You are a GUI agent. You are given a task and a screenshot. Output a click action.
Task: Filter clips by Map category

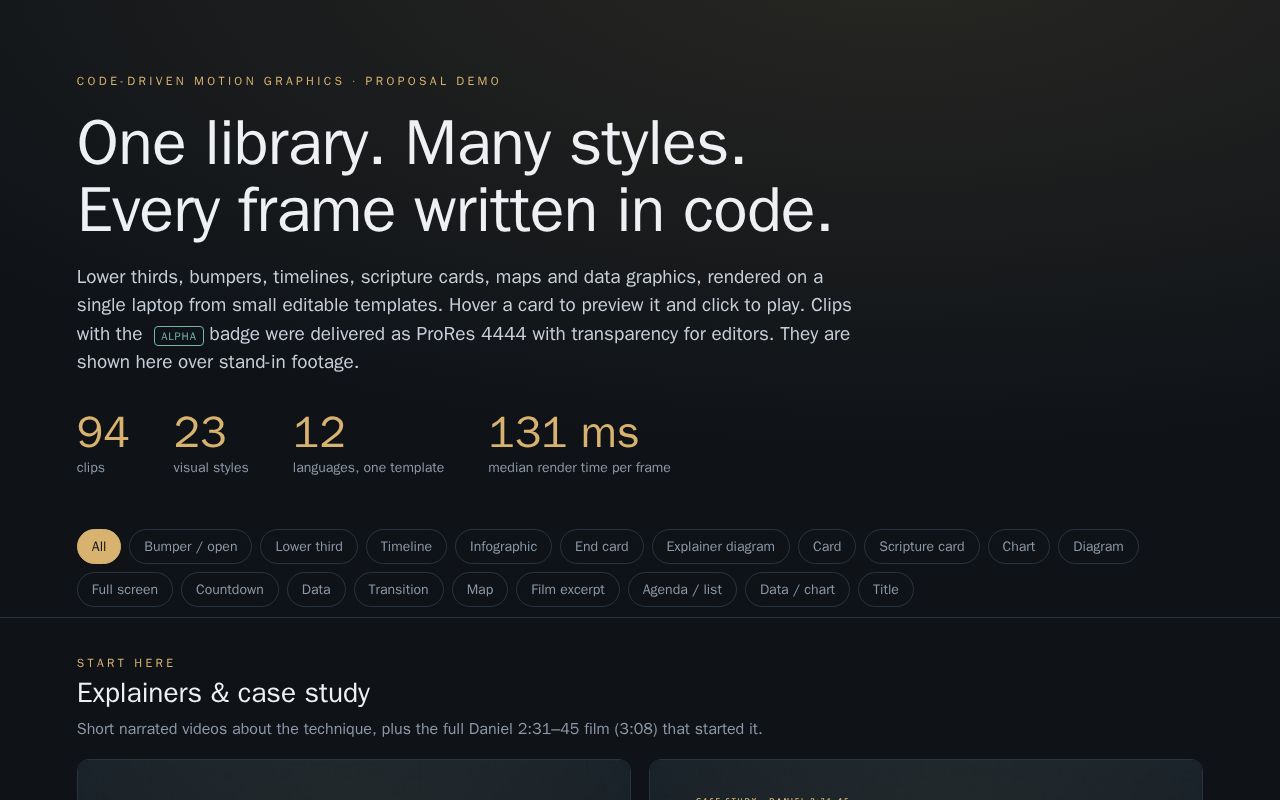click(480, 589)
